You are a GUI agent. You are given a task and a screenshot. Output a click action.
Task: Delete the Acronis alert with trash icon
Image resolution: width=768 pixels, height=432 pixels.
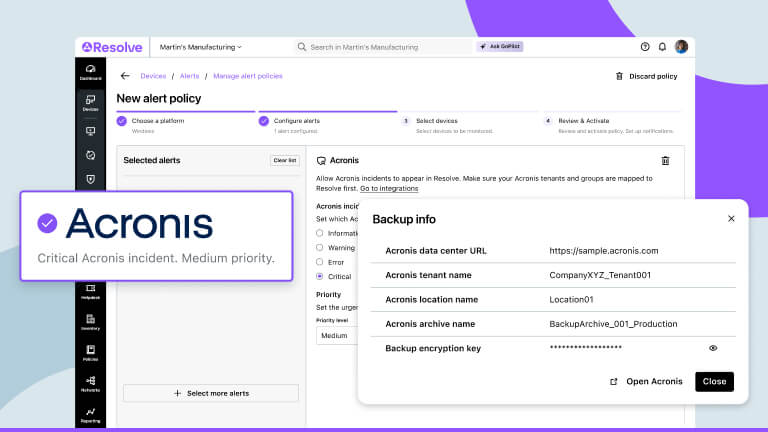coord(665,161)
